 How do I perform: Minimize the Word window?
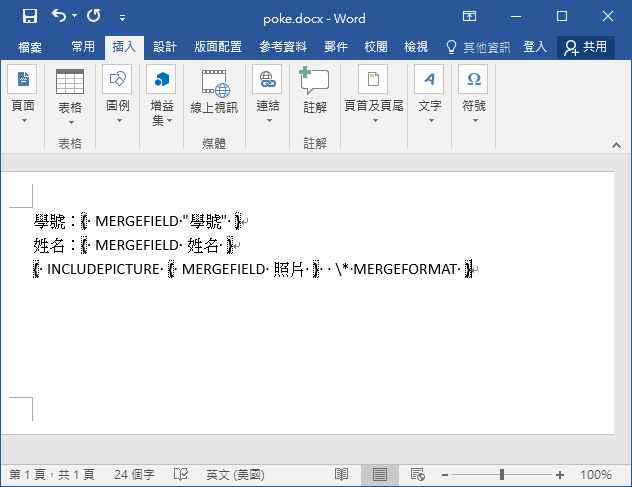(x=516, y=17)
